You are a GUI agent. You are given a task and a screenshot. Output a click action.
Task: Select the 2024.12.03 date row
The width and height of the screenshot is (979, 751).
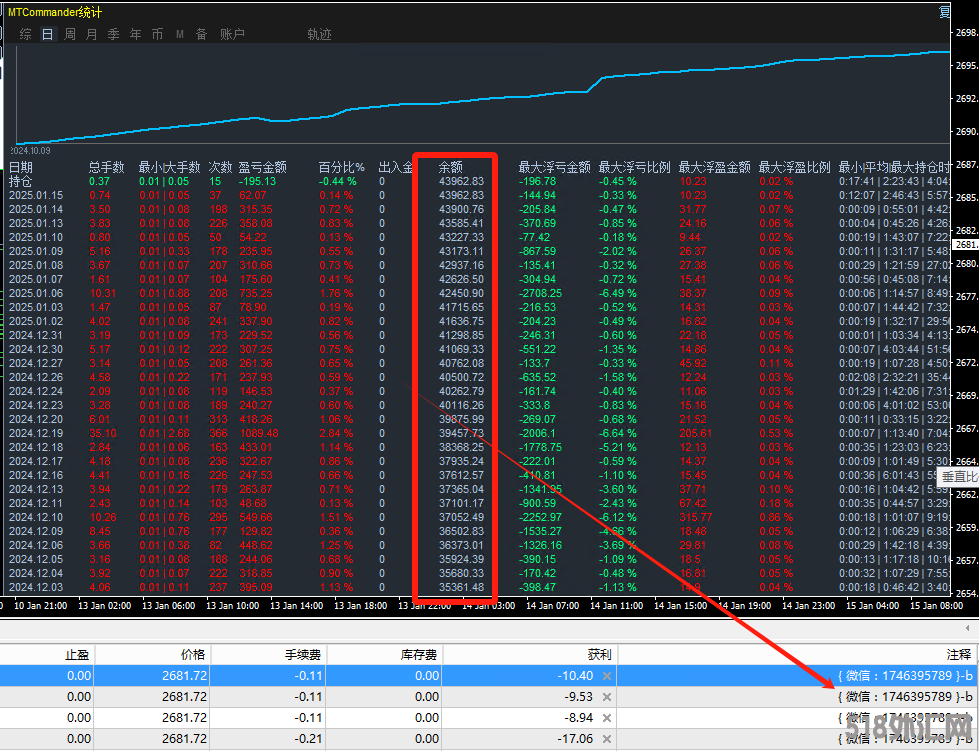(x=36, y=587)
